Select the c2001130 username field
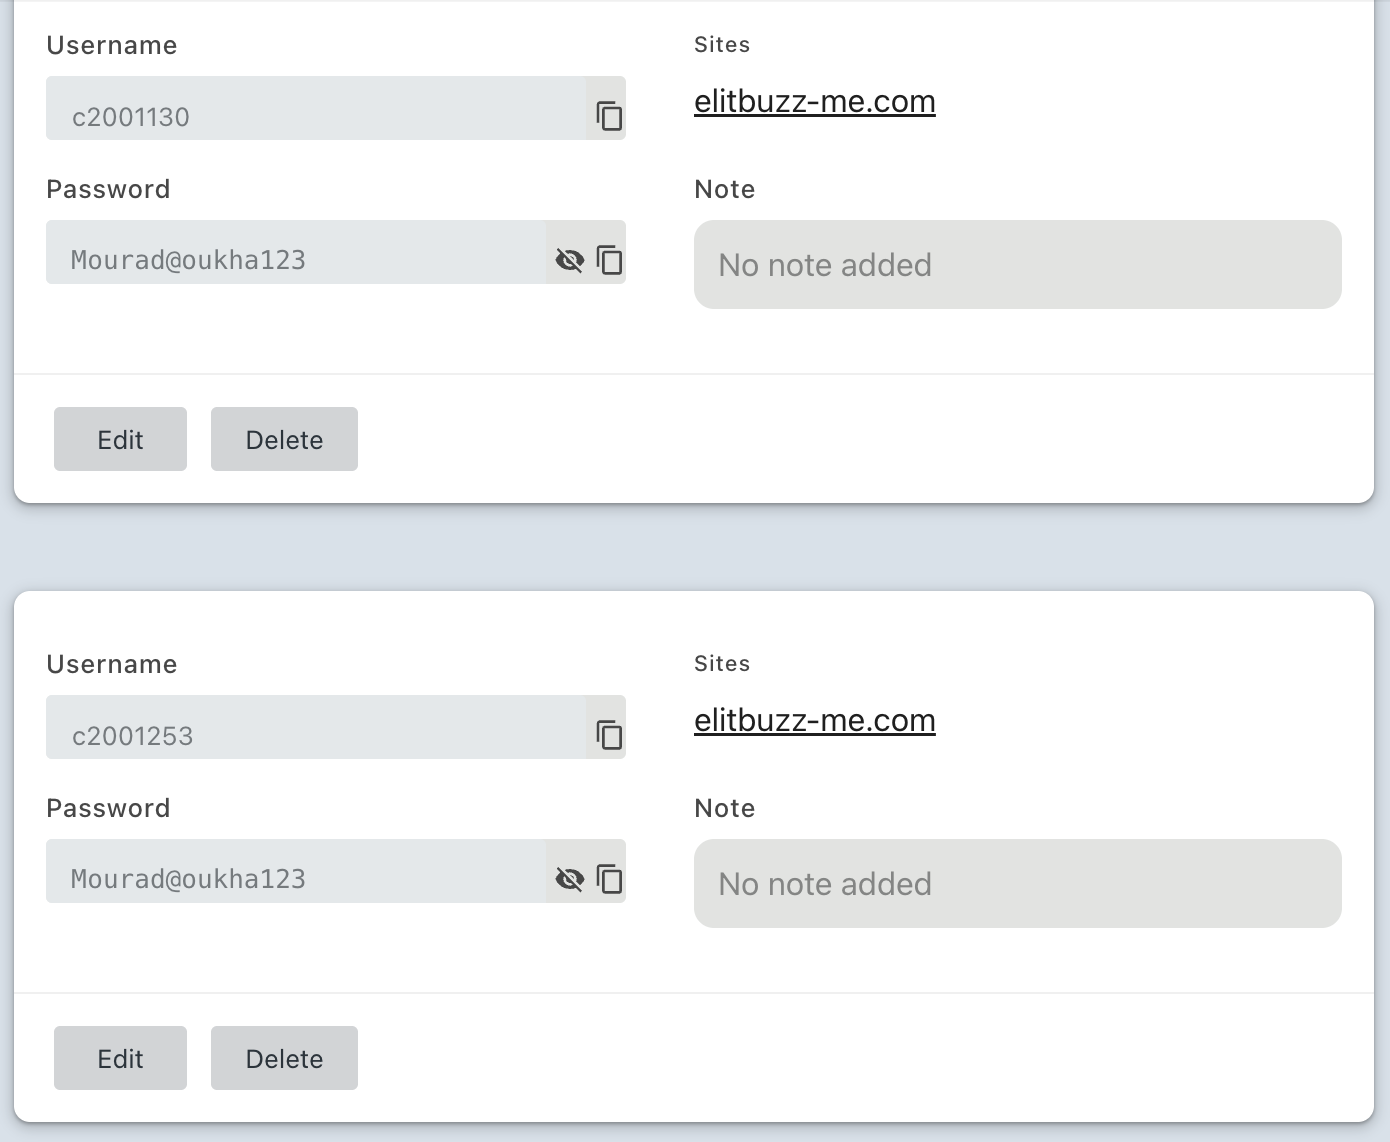 [315, 108]
